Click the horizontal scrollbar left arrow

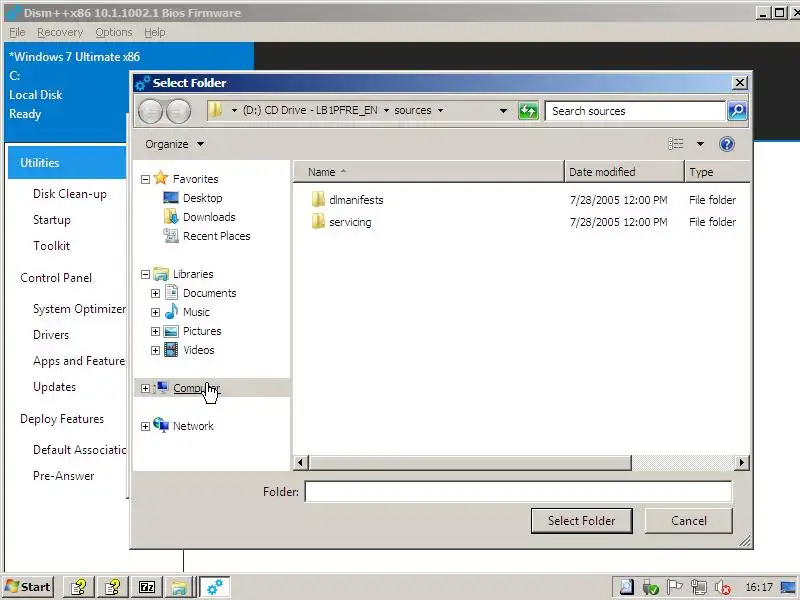(301, 462)
